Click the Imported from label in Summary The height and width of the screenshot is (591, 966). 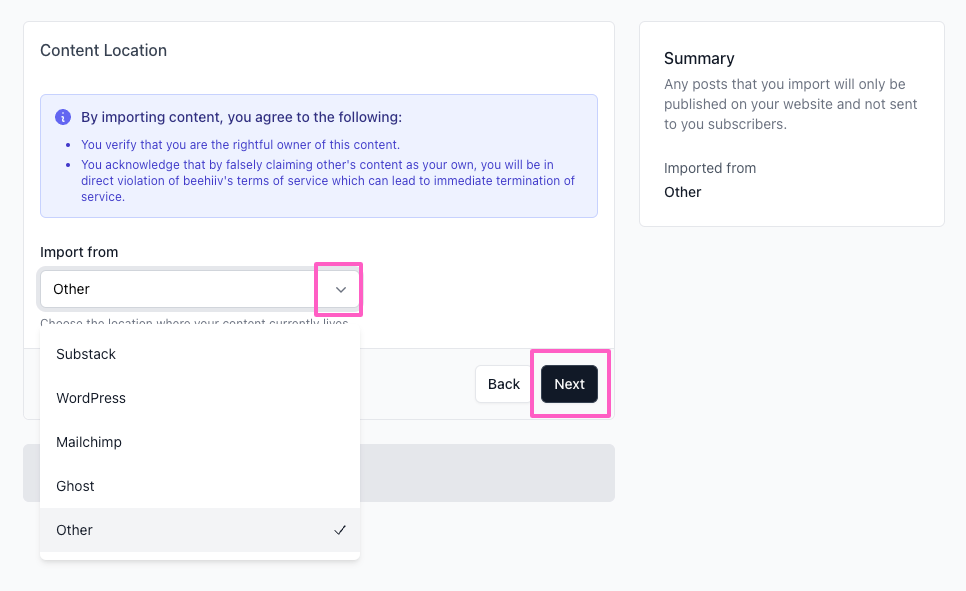[x=710, y=168]
